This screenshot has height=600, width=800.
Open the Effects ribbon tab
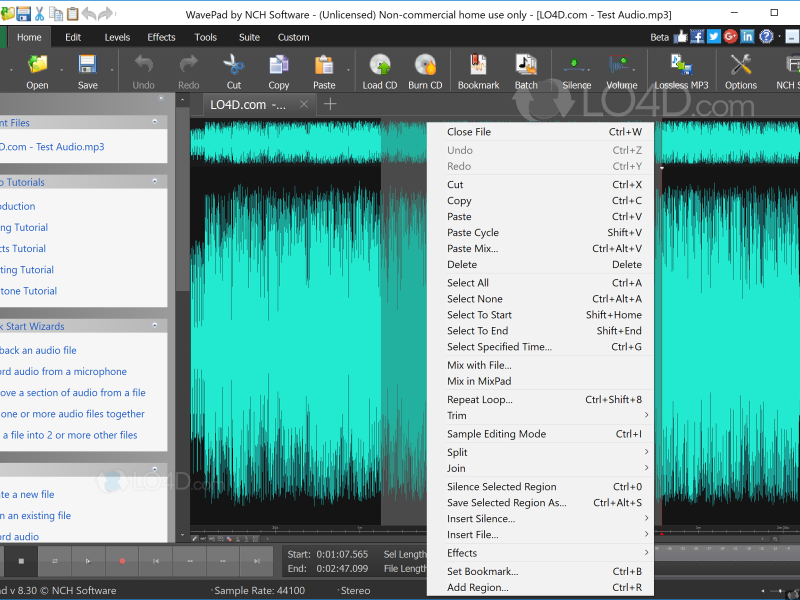161,37
